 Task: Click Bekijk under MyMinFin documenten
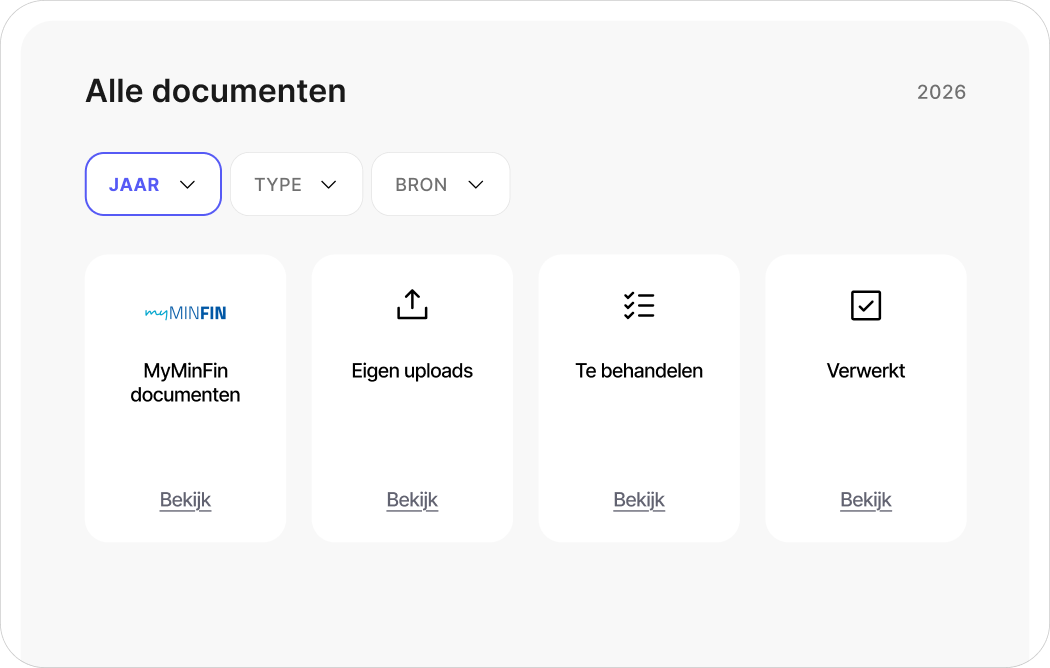185,500
